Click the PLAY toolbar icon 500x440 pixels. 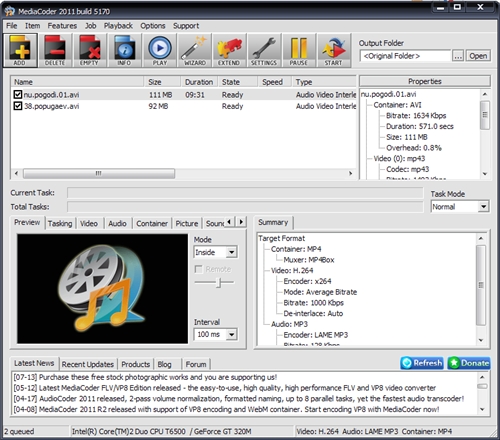pyautogui.click(x=160, y=50)
